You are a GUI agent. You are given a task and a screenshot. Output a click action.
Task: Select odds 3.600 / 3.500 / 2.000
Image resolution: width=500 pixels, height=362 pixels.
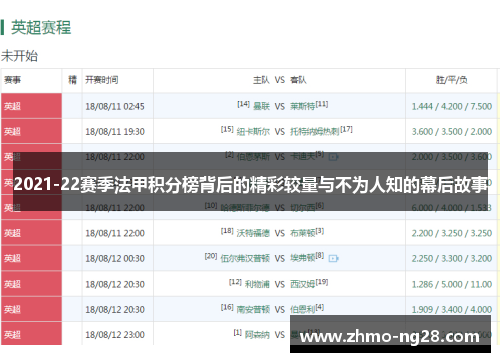(452, 132)
